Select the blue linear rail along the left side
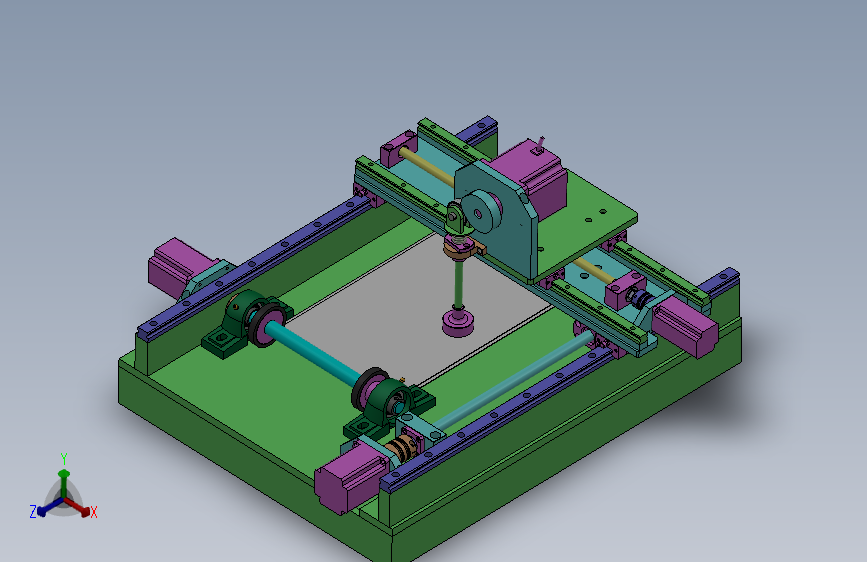Viewport: 867px width, 562px height. (x=254, y=266)
